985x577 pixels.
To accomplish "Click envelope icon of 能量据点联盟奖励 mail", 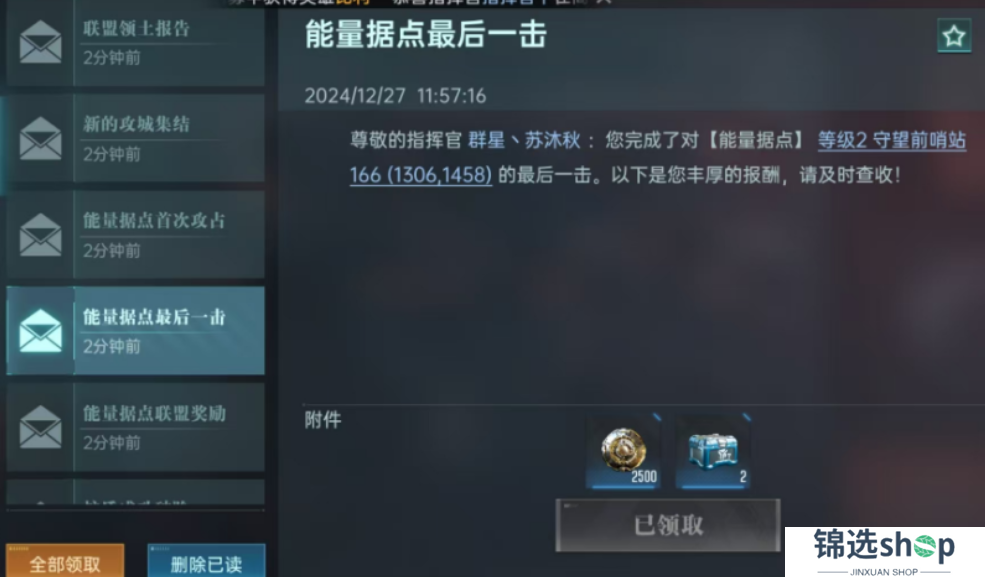I will pyautogui.click(x=40, y=427).
